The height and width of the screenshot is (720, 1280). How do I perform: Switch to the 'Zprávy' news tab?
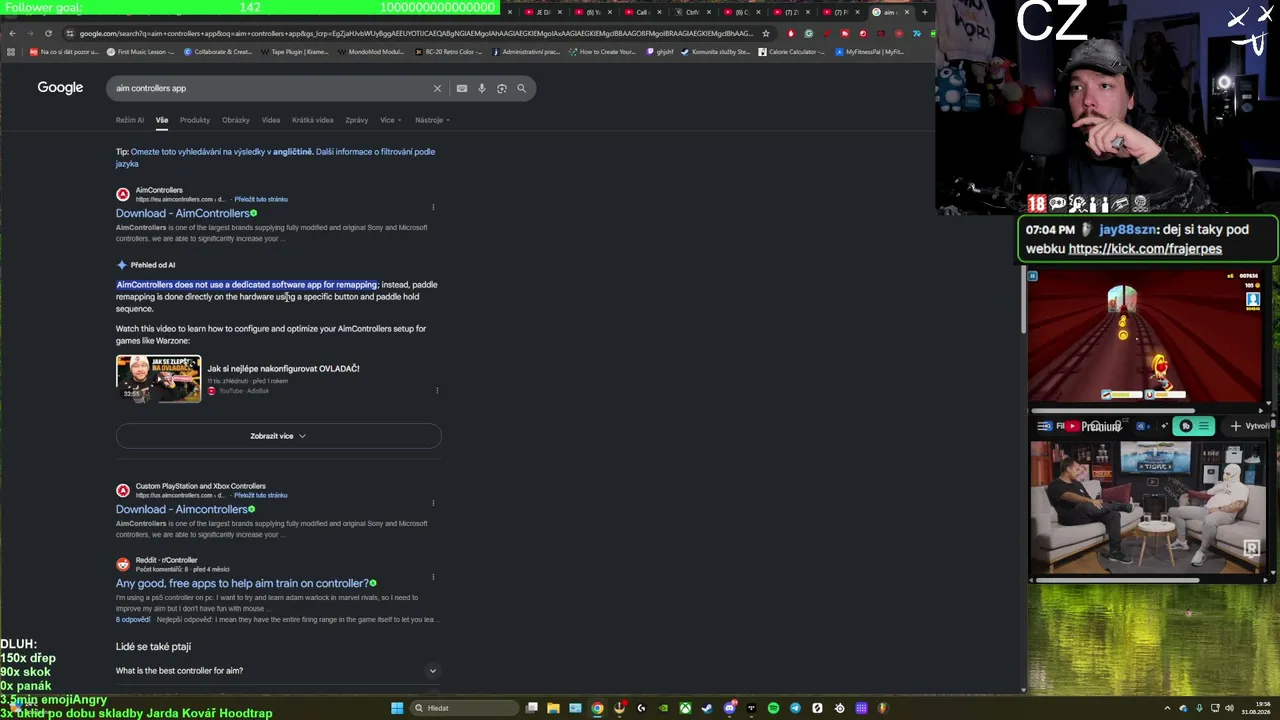point(357,120)
